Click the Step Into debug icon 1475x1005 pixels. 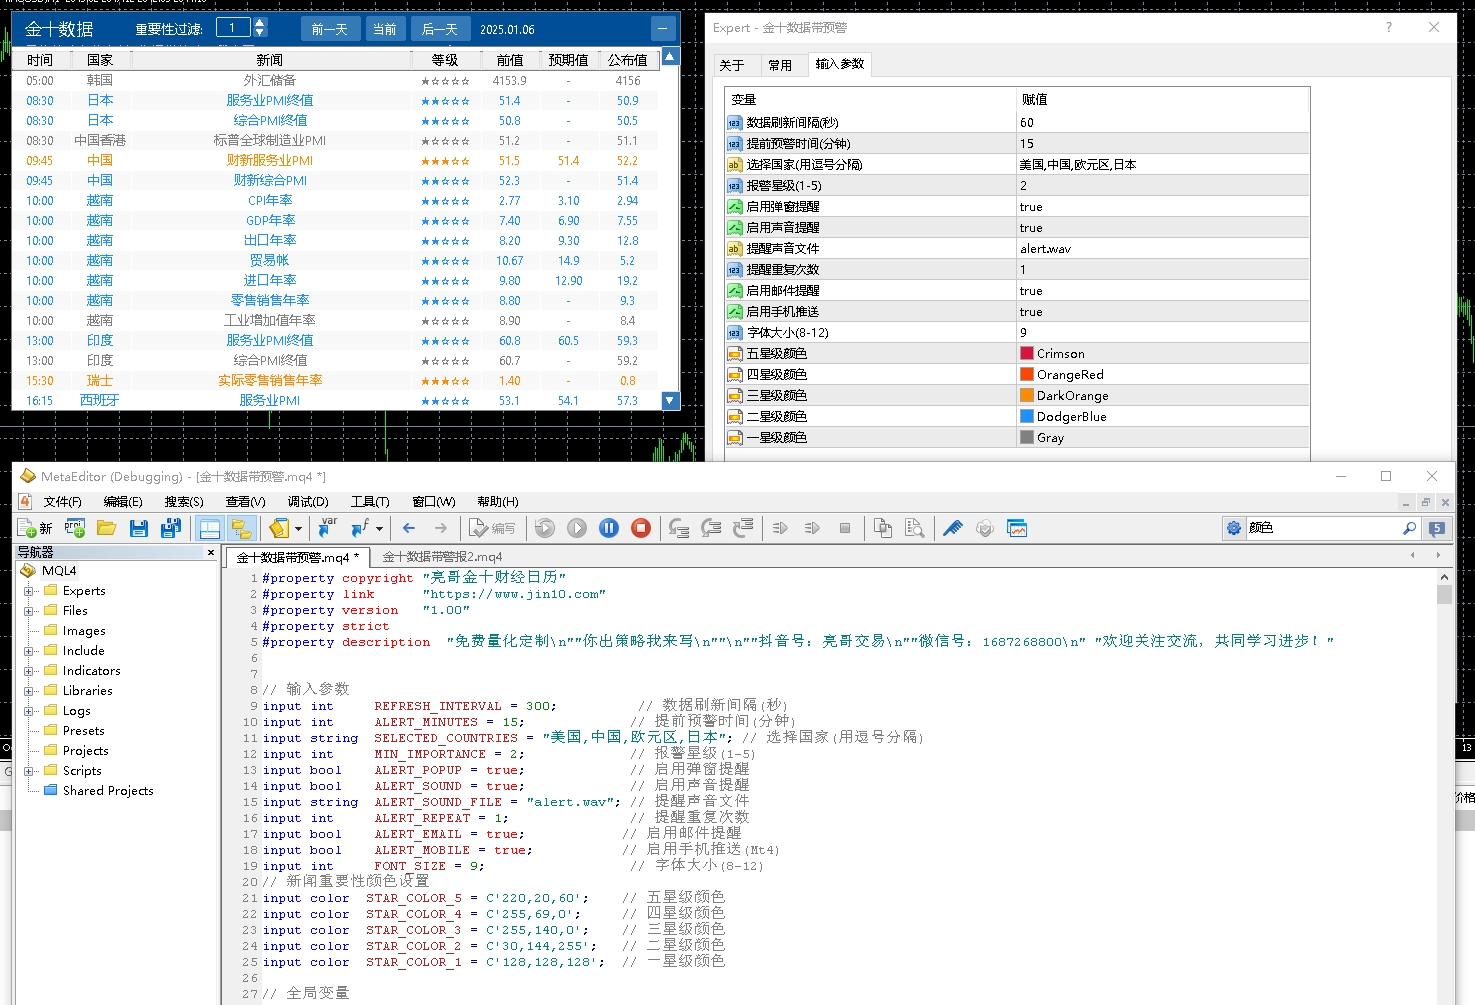point(679,528)
